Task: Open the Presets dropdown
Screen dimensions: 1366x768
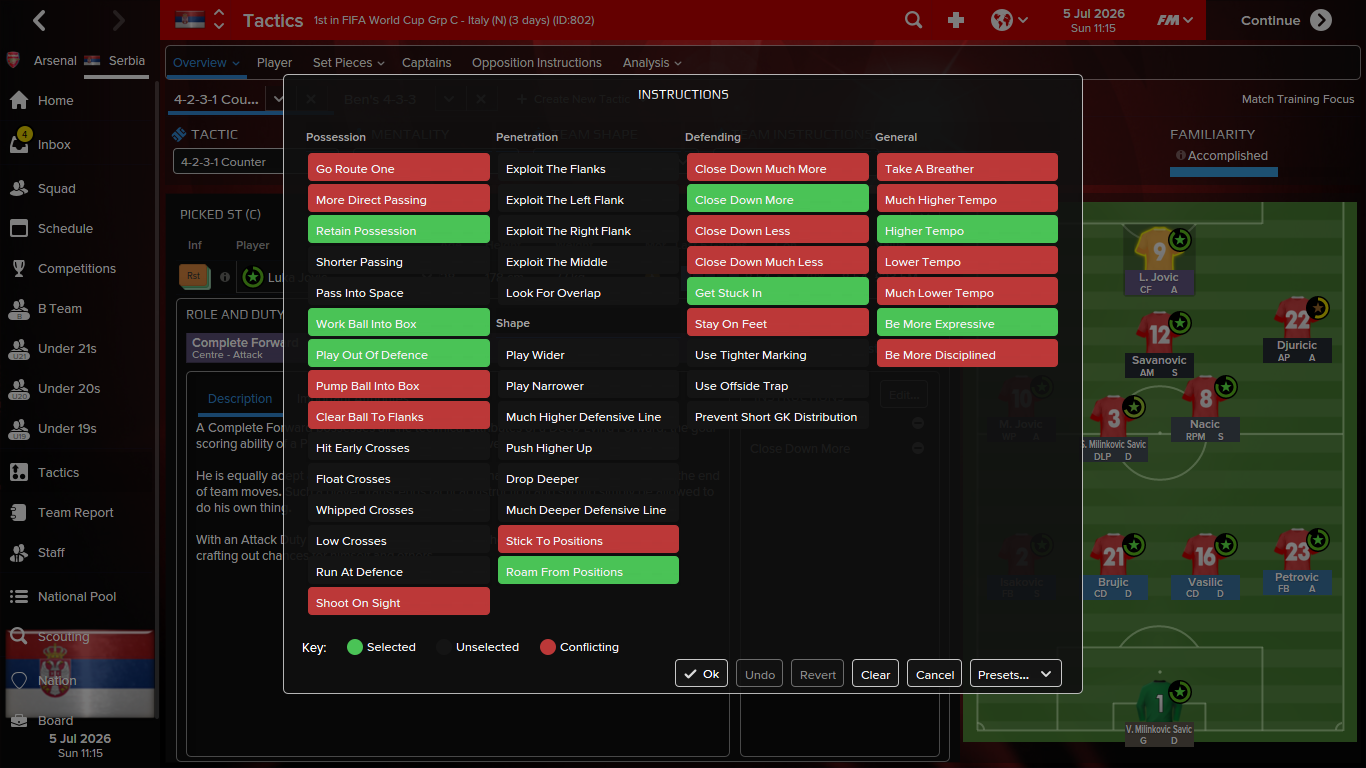Action: pyautogui.click(x=1016, y=674)
